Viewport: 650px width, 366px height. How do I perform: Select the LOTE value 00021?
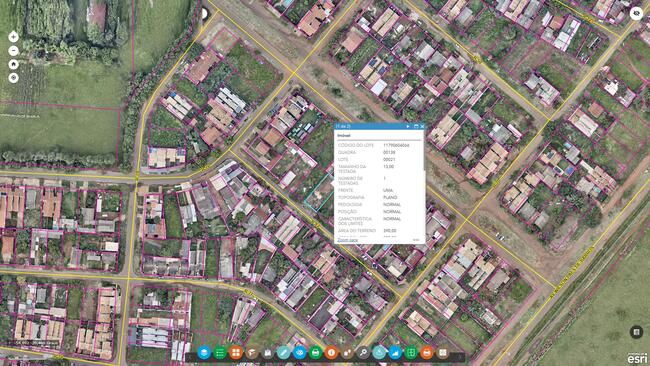[x=389, y=160]
